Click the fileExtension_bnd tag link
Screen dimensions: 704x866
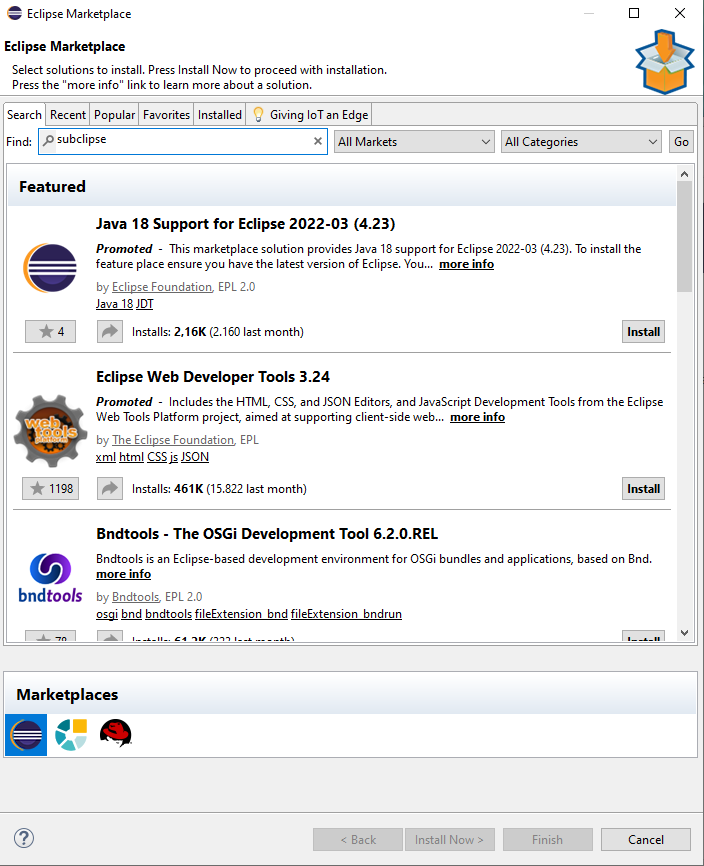tap(241, 614)
